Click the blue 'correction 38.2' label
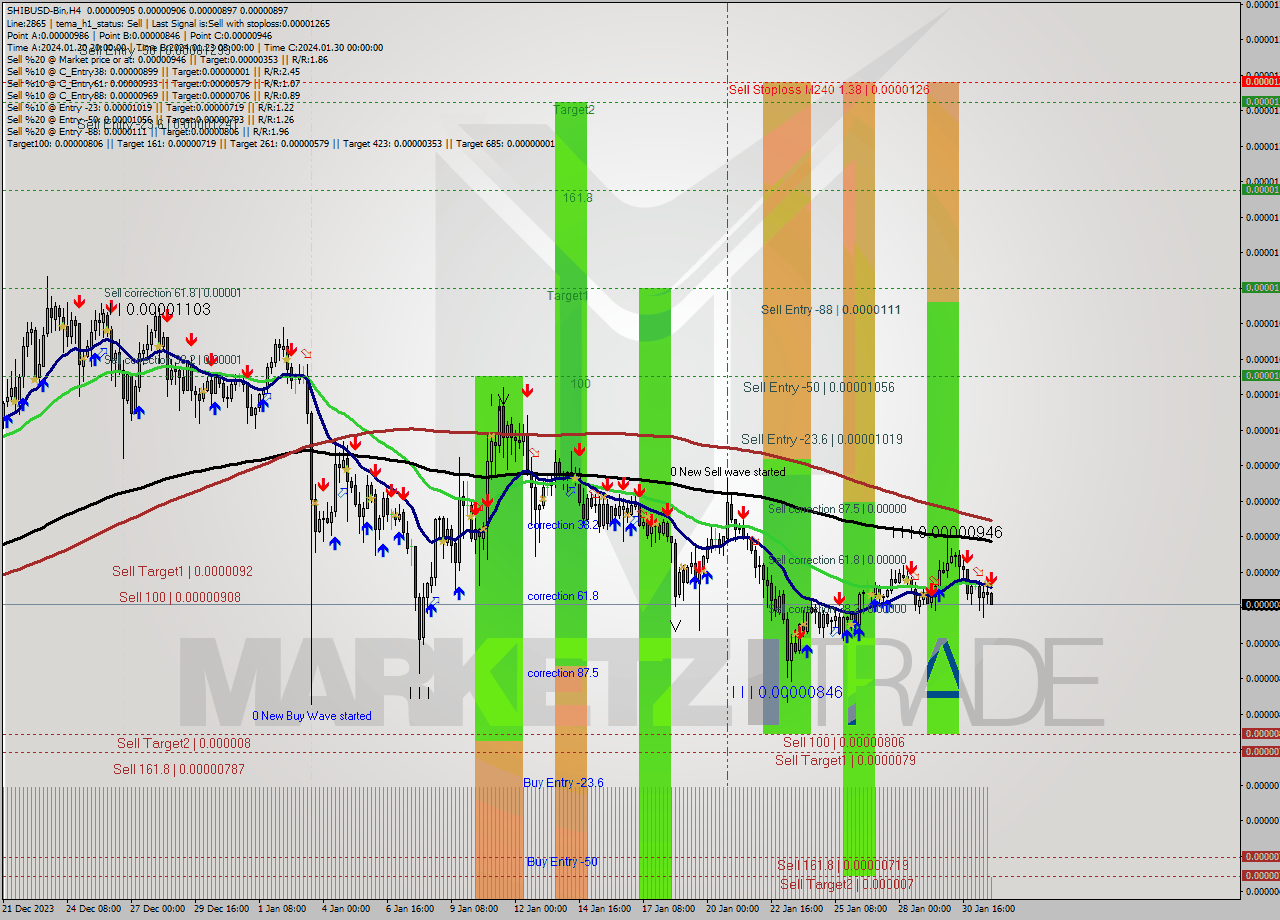Image resolution: width=1280 pixels, height=920 pixels. click(563, 525)
